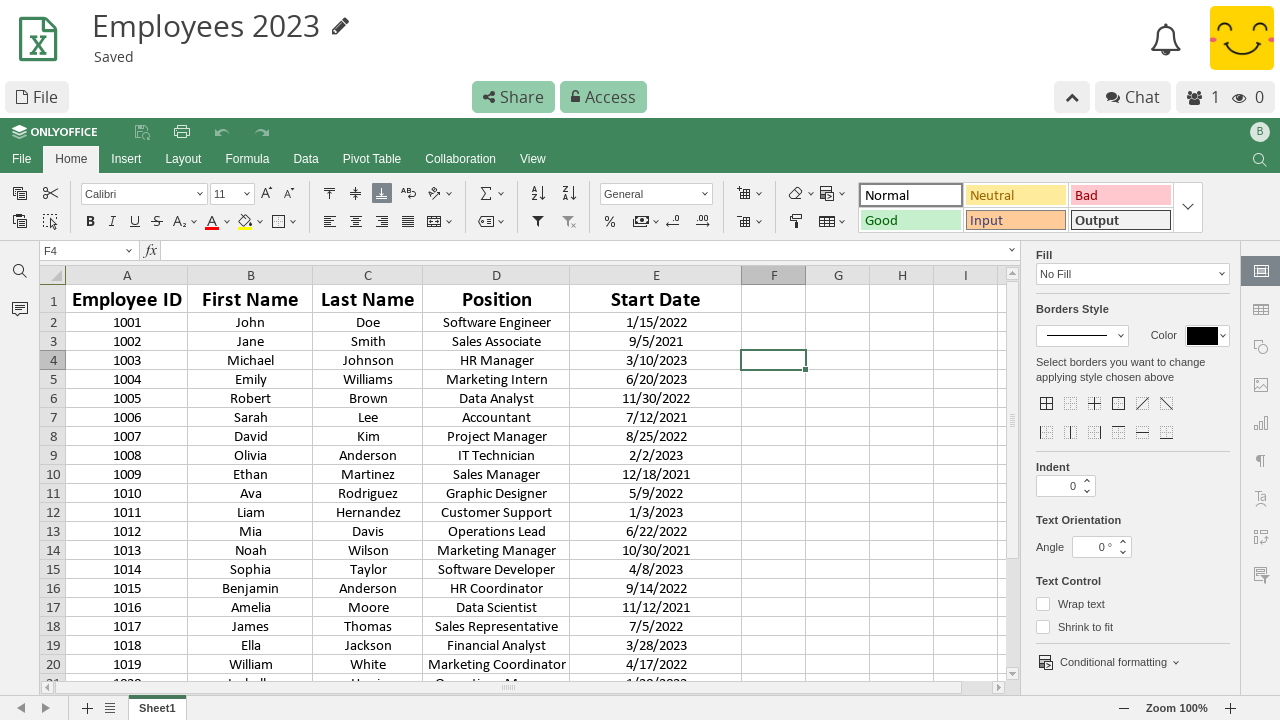Image resolution: width=1280 pixels, height=720 pixels.
Task: Check the Shrink to fit option
Action: (x=1043, y=627)
